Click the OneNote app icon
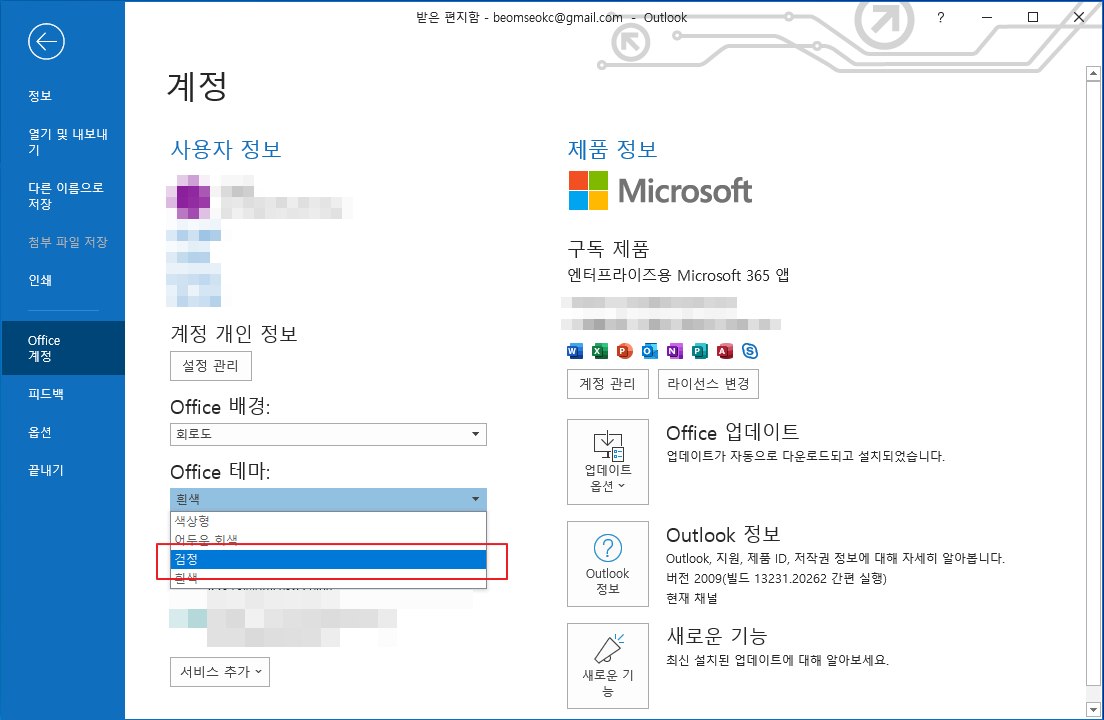This screenshot has width=1104, height=720. [675, 351]
